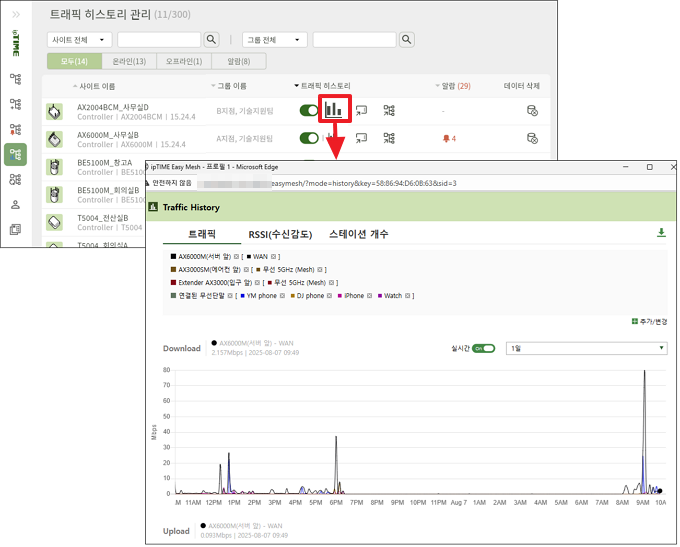Open traffic history chart for AX2004BCM_사무실D
680x547 pixels.
pyautogui.click(x=334, y=109)
